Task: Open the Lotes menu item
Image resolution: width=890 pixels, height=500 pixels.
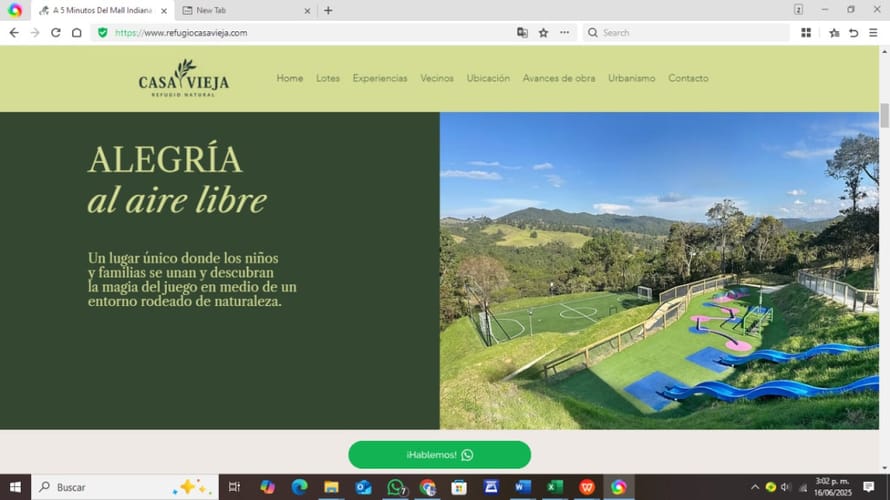Action: point(328,78)
